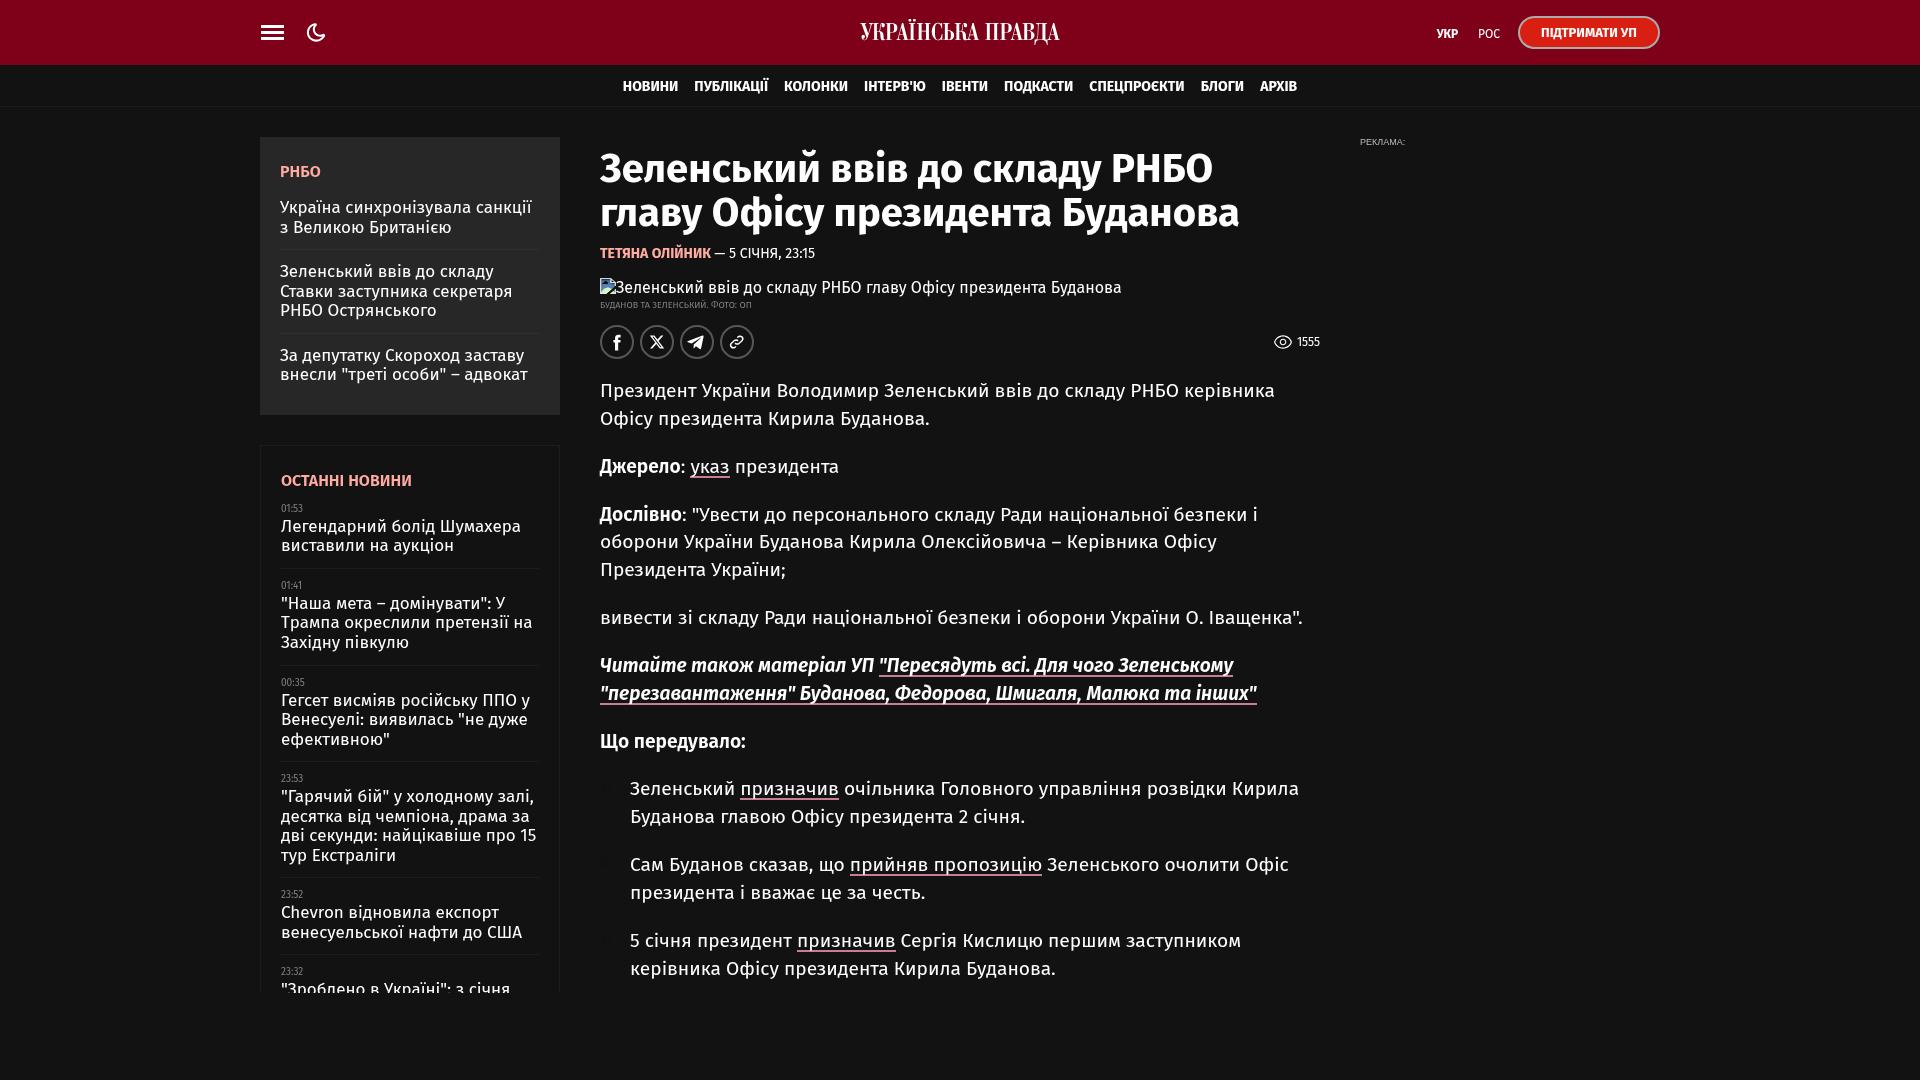1920x1080 pixels.
Task: Toggle dark mode moon icon
Action: click(316, 33)
